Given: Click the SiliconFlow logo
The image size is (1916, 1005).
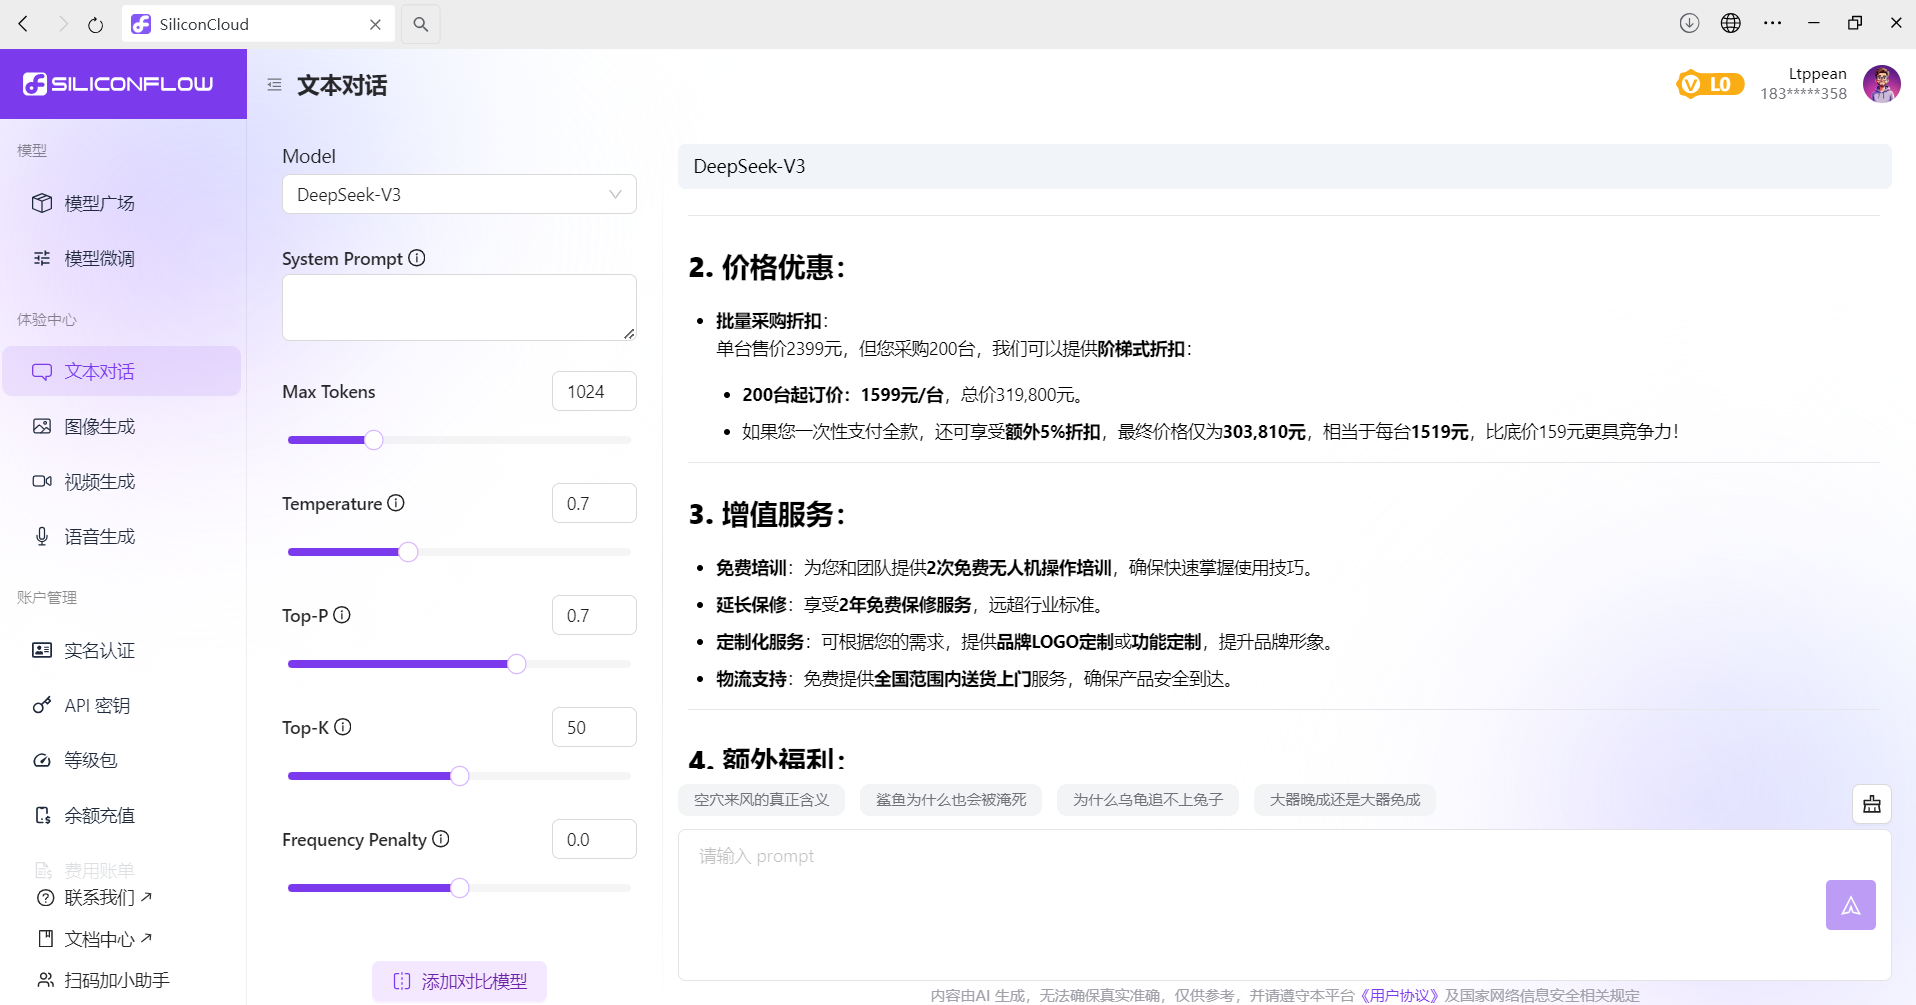Looking at the screenshot, I should (118, 84).
